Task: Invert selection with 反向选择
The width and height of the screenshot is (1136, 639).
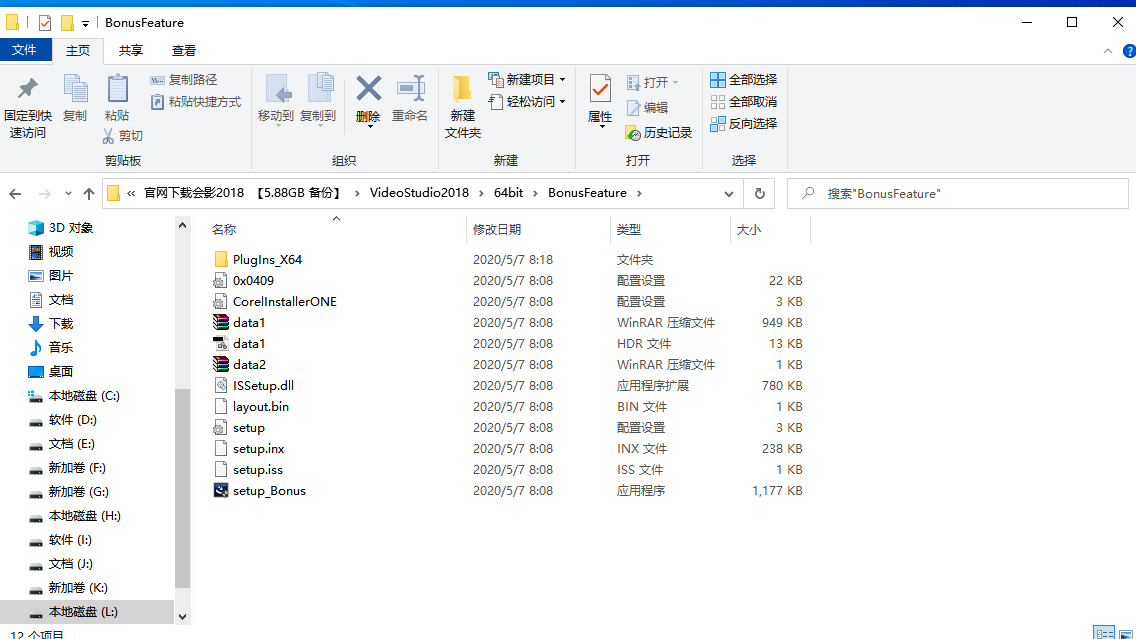Action: (x=744, y=123)
